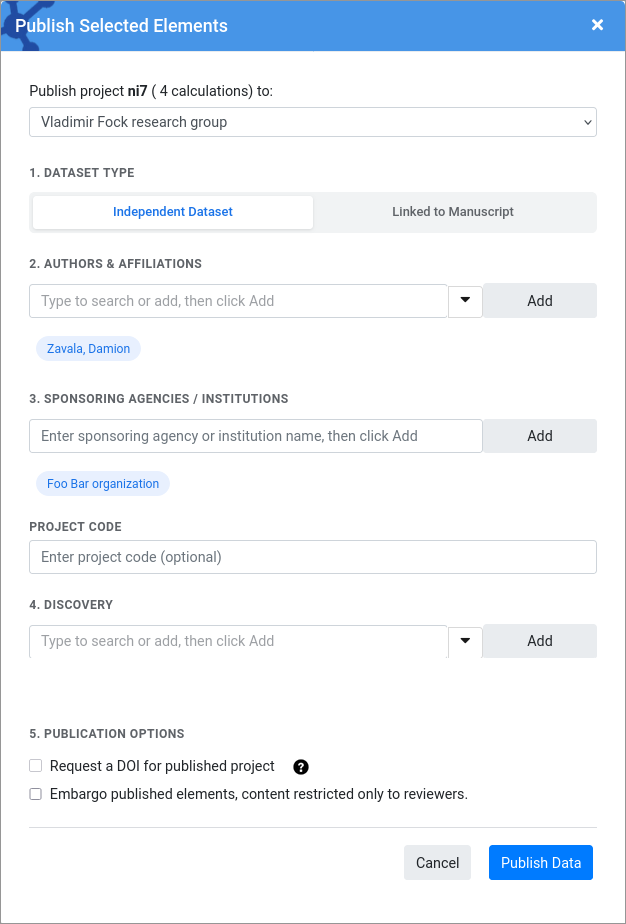The width and height of the screenshot is (626, 924).
Task: Expand the authors suggestion dropdown arrow
Action: click(465, 300)
